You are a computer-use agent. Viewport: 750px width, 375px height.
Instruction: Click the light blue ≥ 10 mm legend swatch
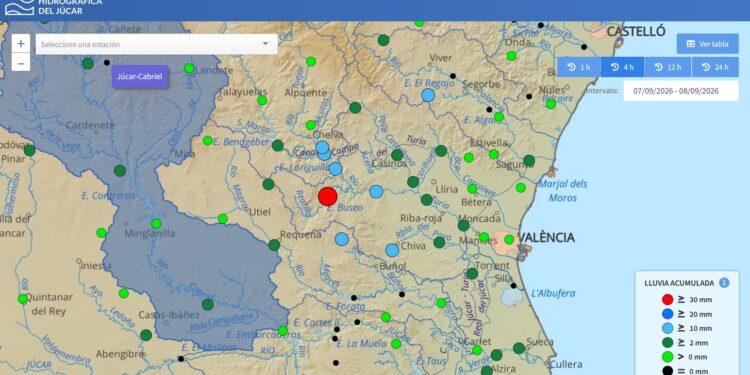tap(668, 328)
